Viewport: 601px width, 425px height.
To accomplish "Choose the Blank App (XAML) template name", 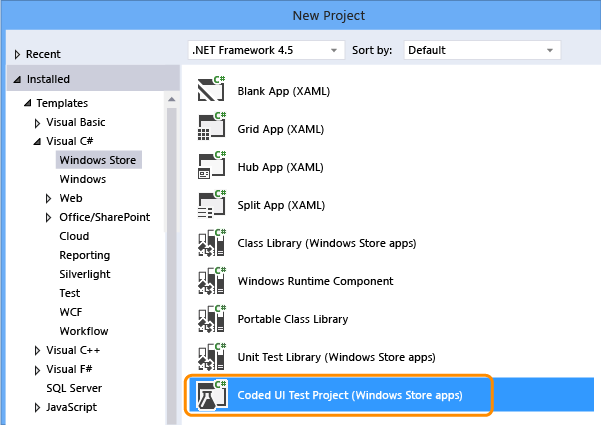I will (284, 91).
